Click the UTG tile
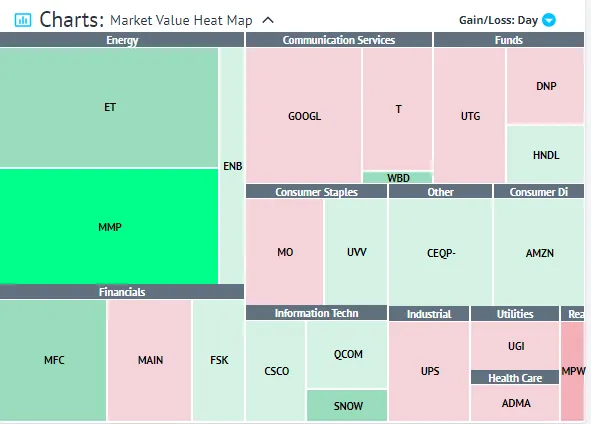The width and height of the screenshot is (591, 424). point(470,115)
